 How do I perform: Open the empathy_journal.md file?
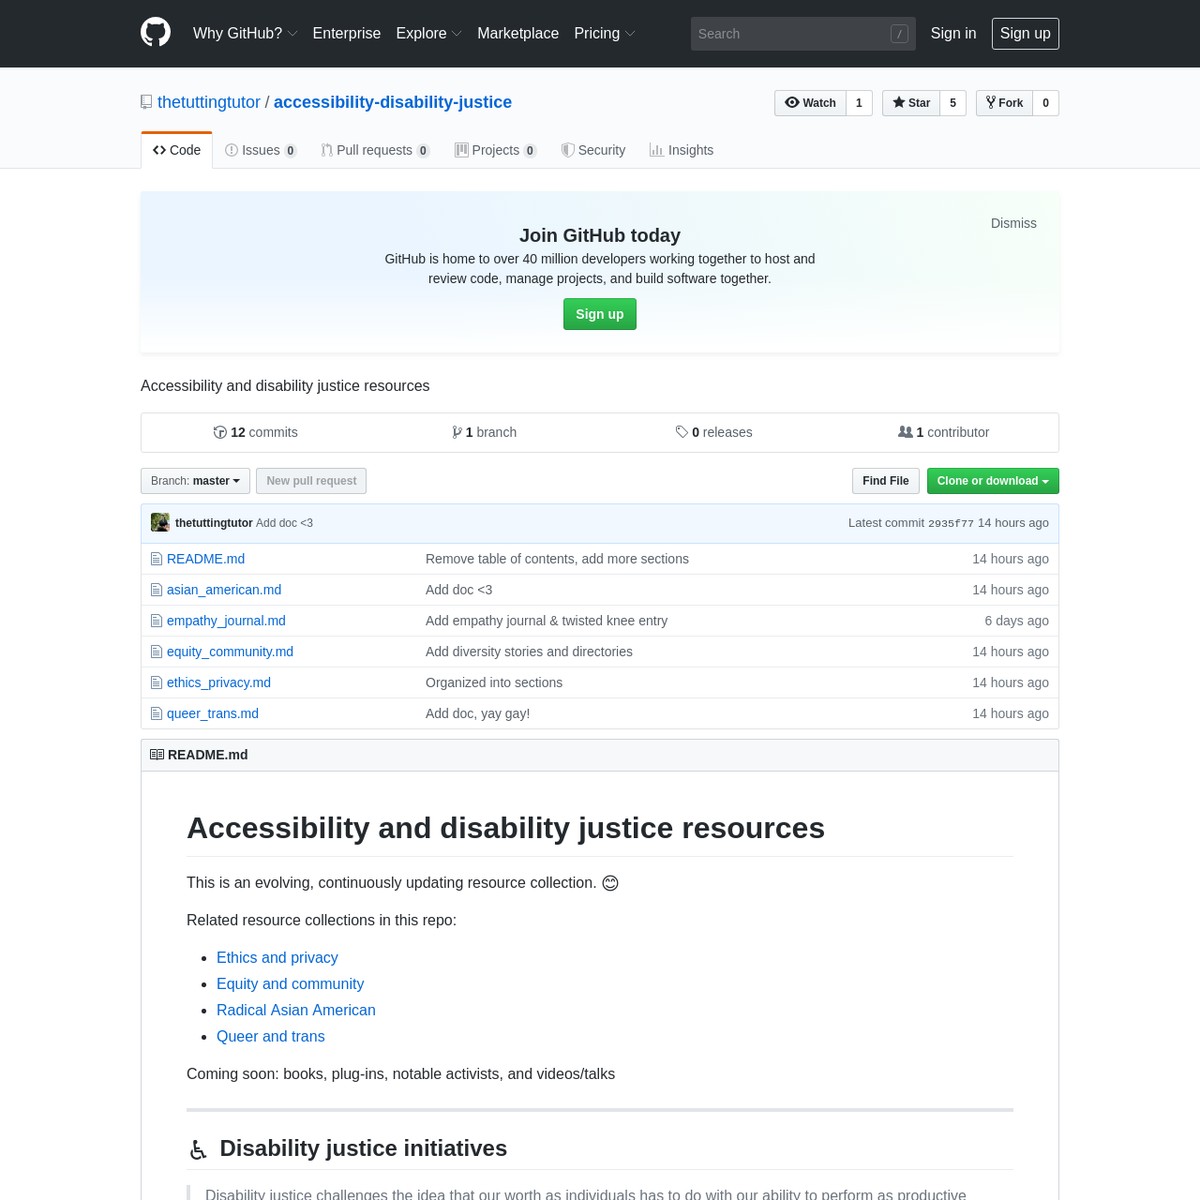click(x=226, y=621)
